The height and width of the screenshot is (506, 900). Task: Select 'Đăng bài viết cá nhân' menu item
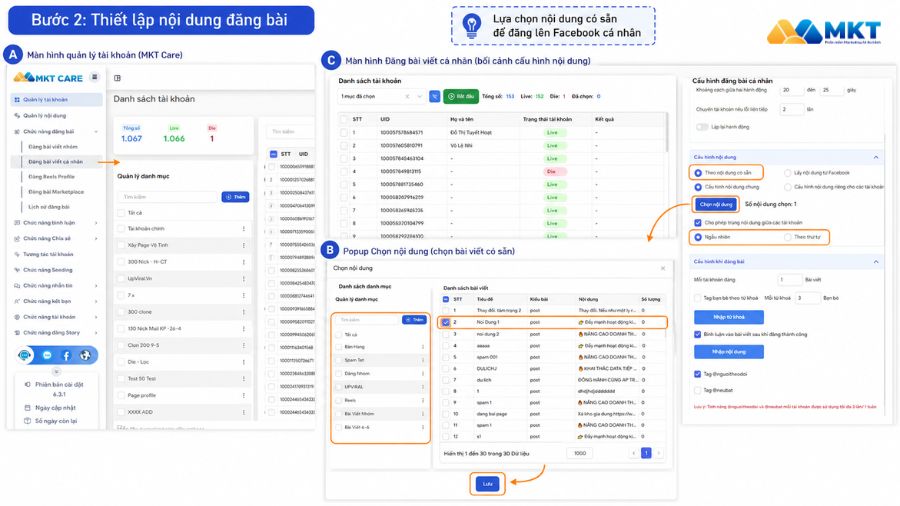[x=56, y=162]
